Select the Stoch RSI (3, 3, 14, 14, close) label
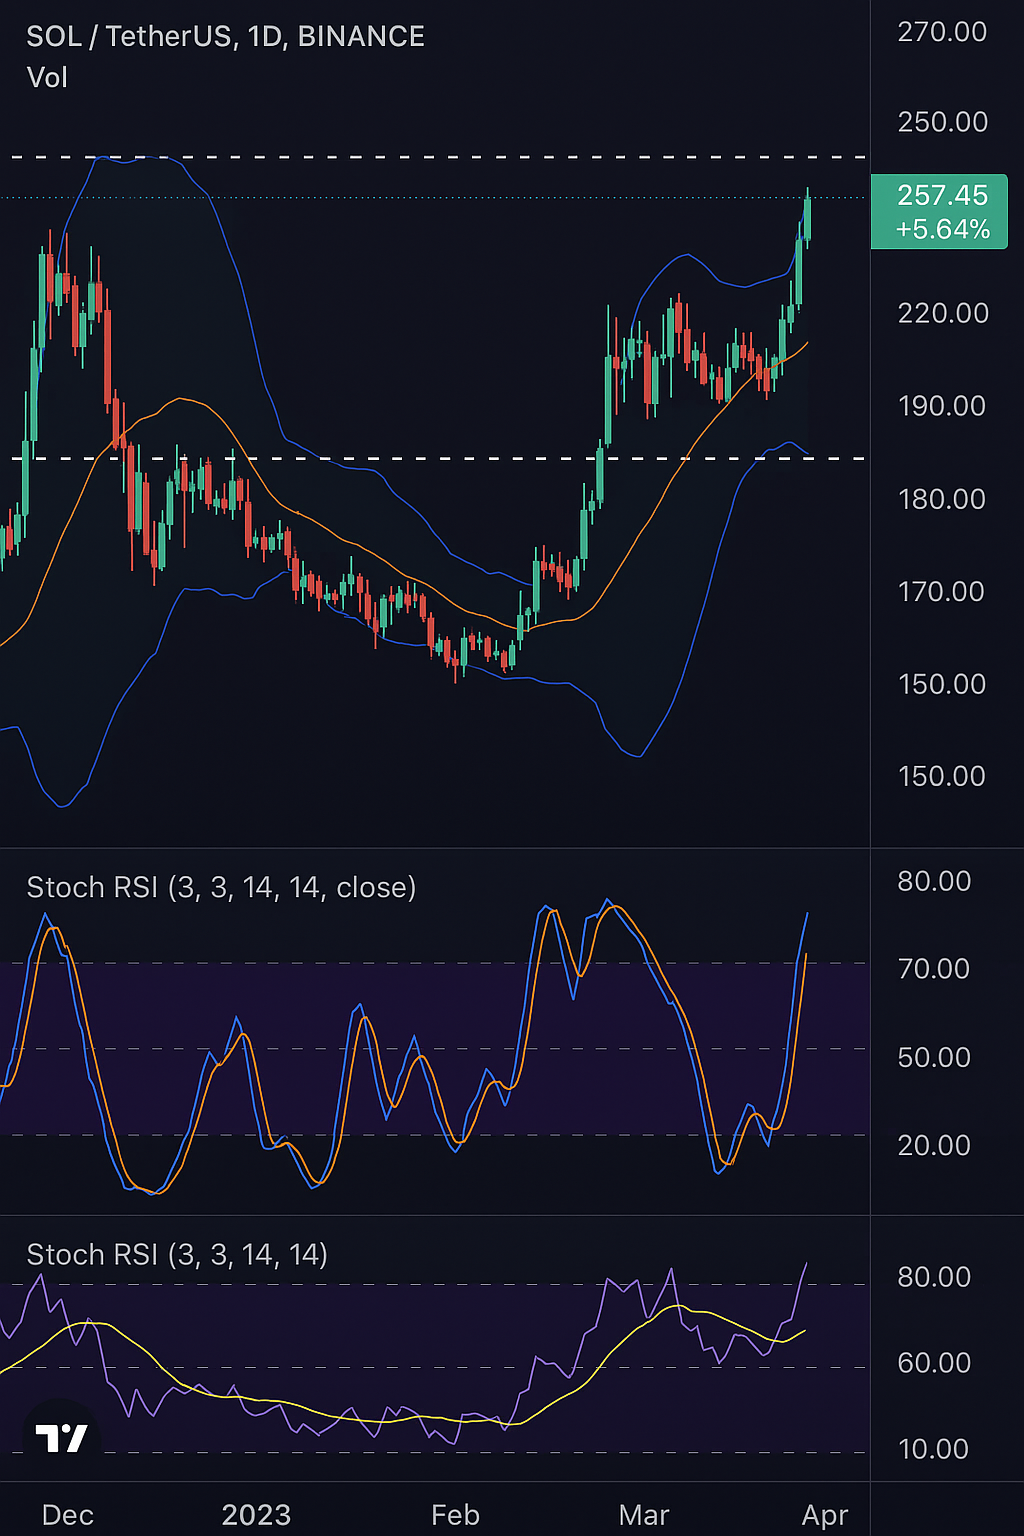 click(x=221, y=888)
